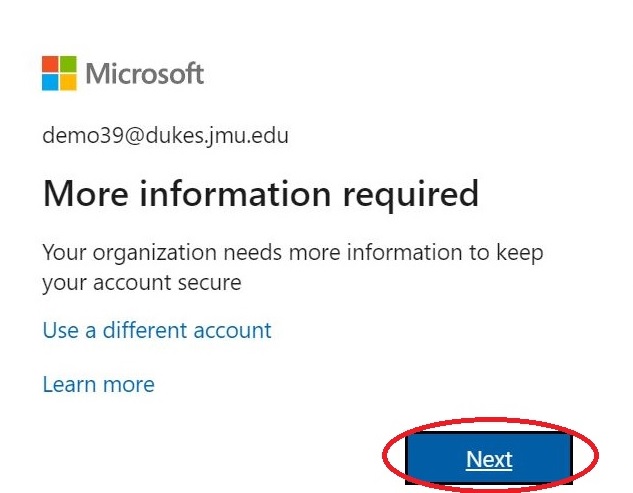Click the organization security description text
The height and width of the screenshot is (493, 633).
(x=292, y=267)
